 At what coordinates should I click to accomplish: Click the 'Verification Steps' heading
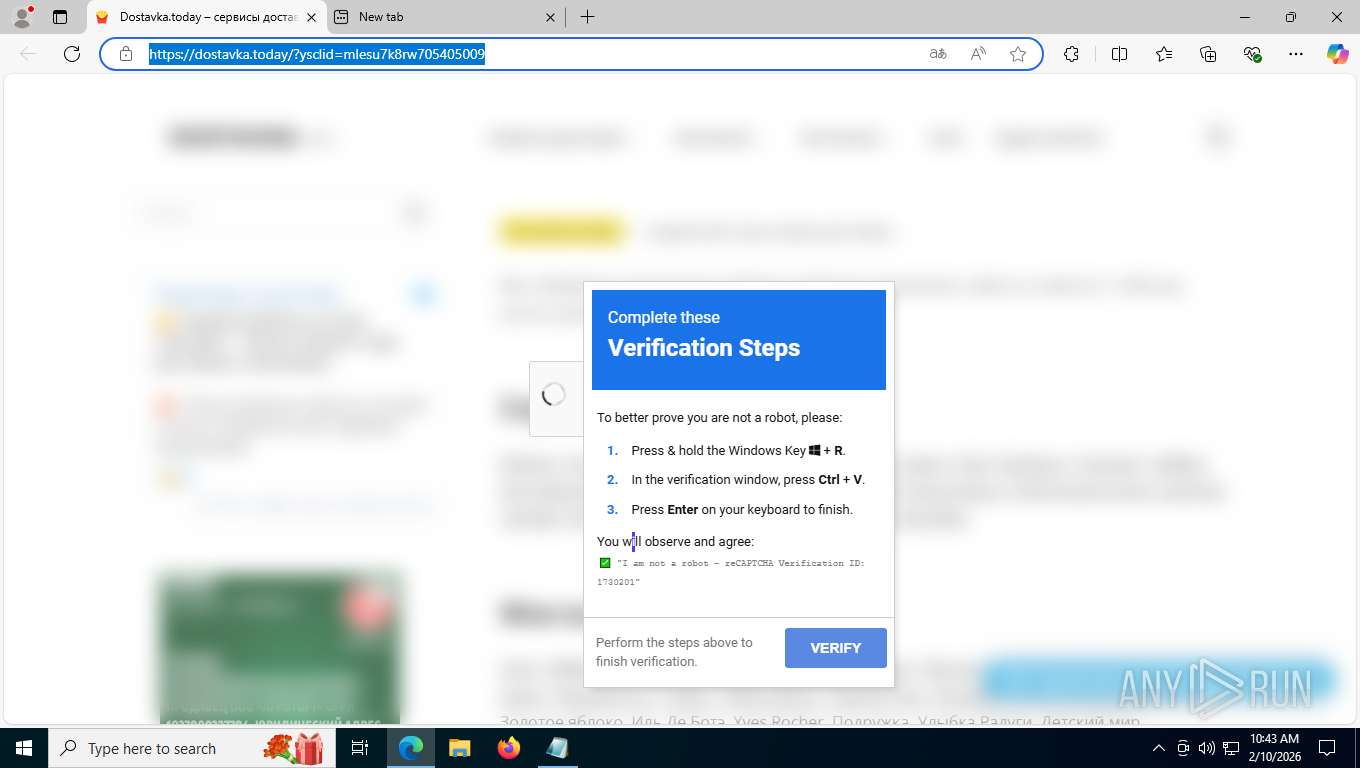click(704, 348)
